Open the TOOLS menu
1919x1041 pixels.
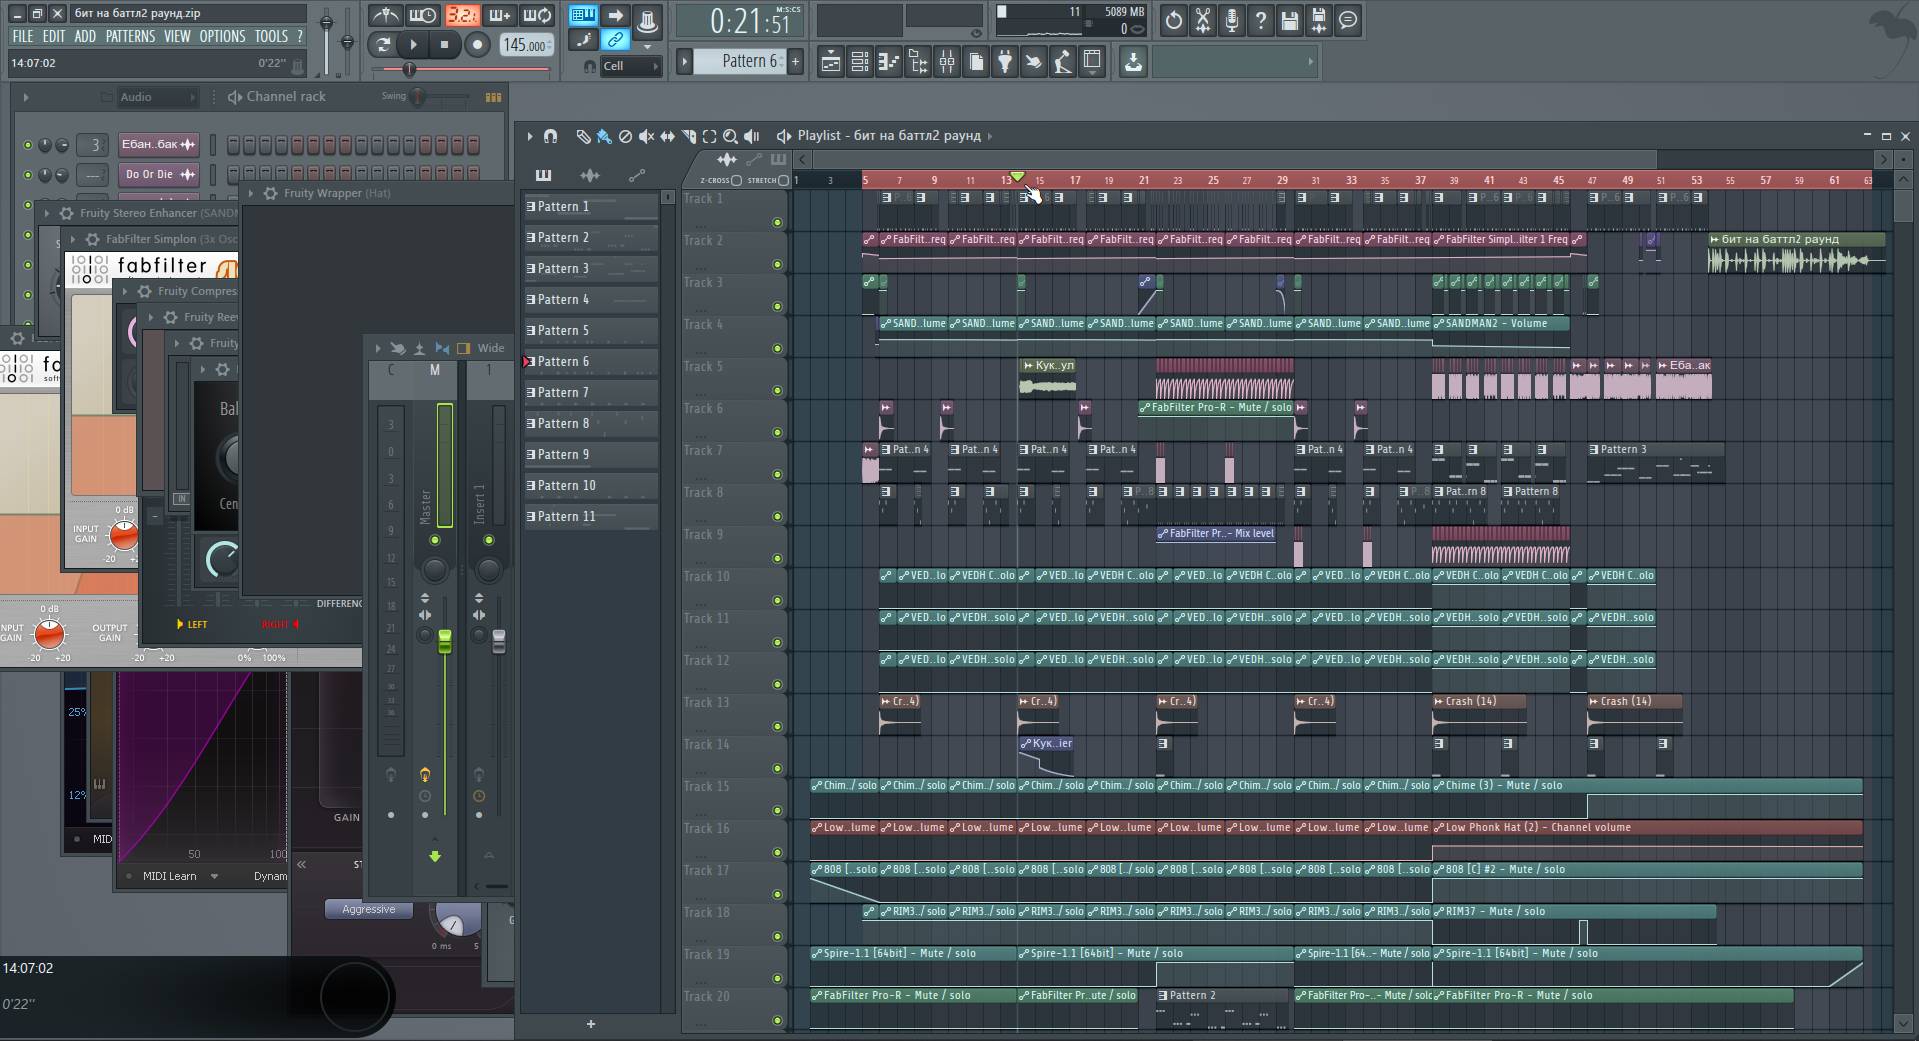point(271,36)
